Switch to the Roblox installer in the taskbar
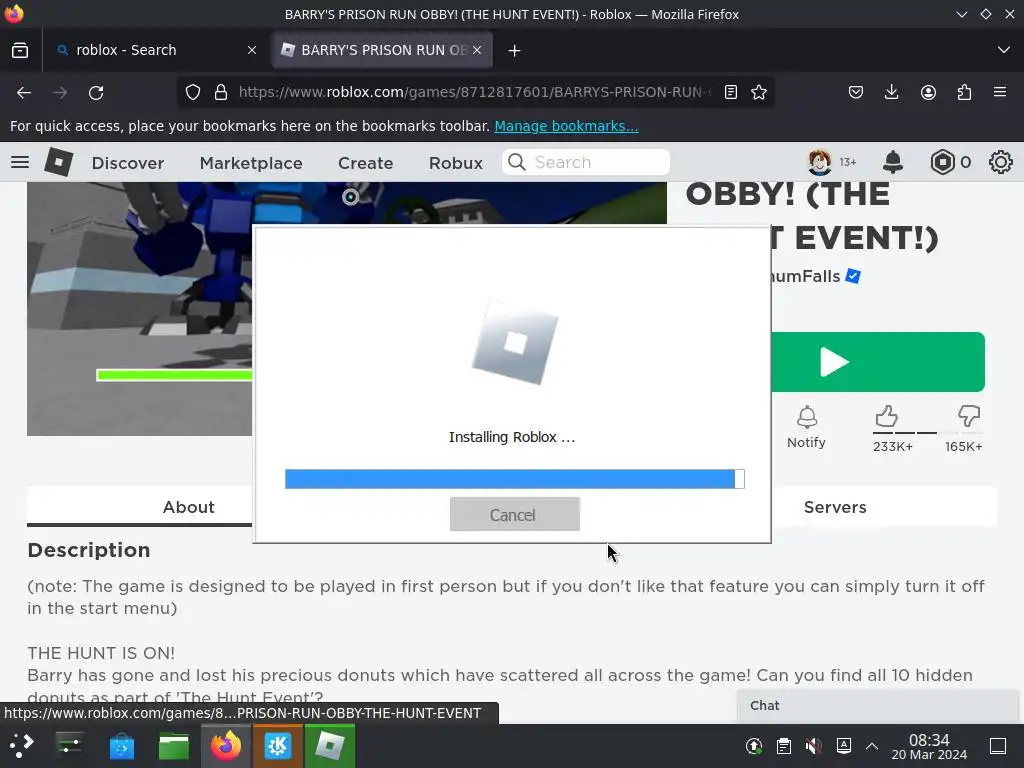The width and height of the screenshot is (1024, 768). pyautogui.click(x=330, y=745)
